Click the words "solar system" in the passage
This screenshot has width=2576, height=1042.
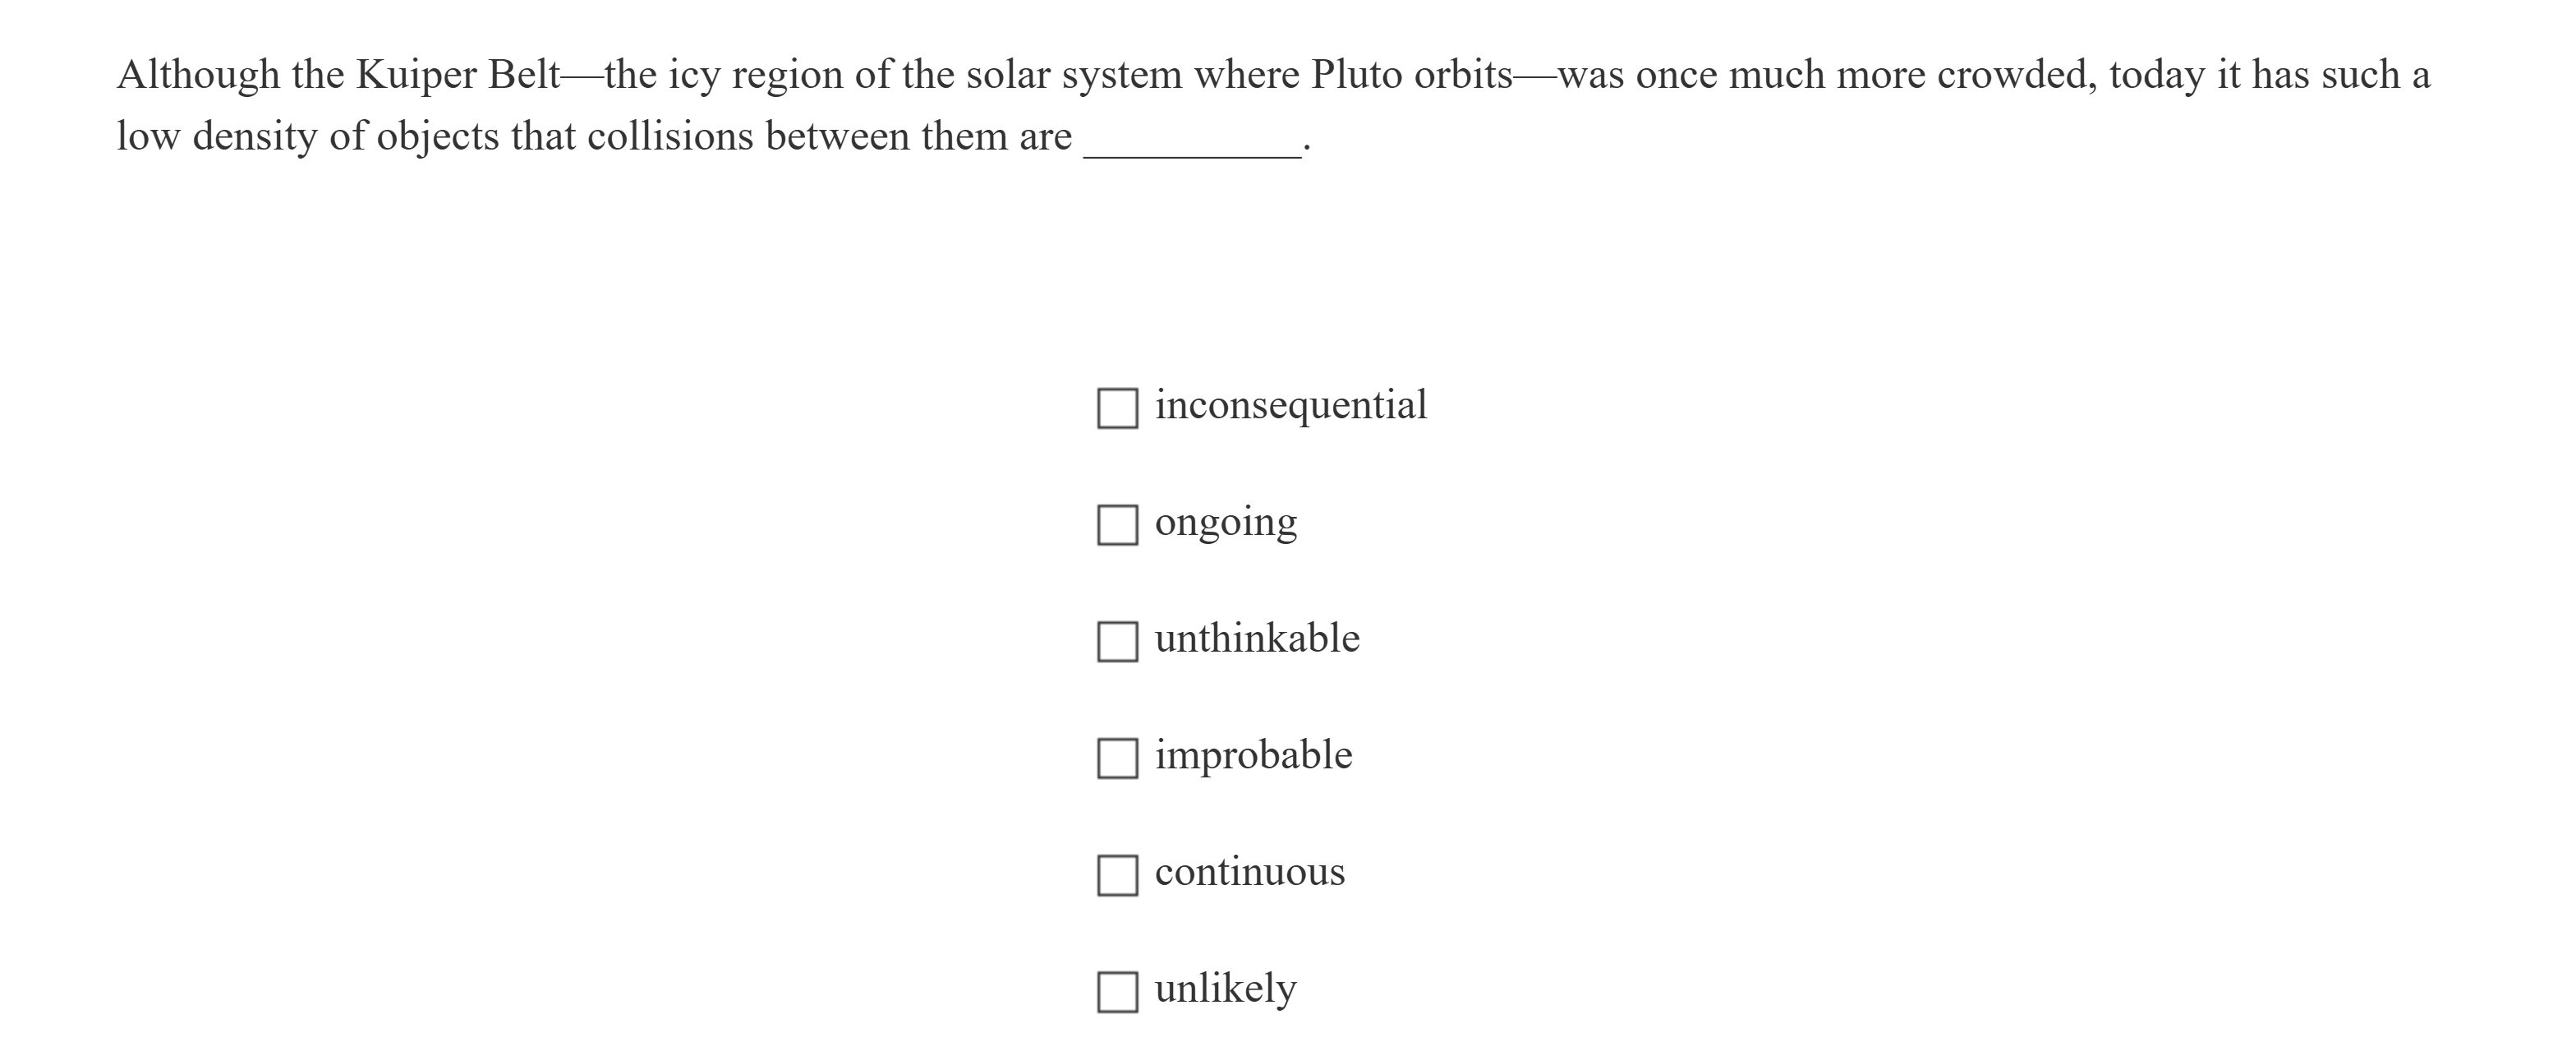1074,75
